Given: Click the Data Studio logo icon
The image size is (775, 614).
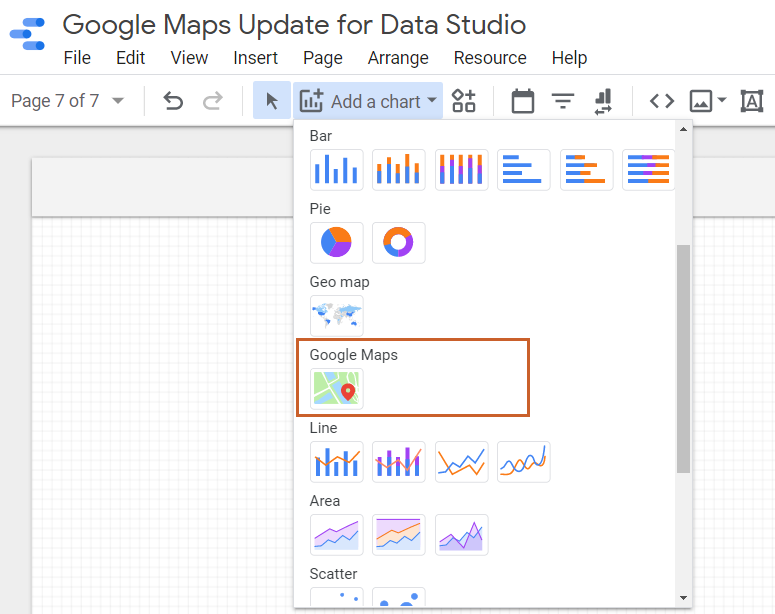Looking at the screenshot, I should (28, 34).
